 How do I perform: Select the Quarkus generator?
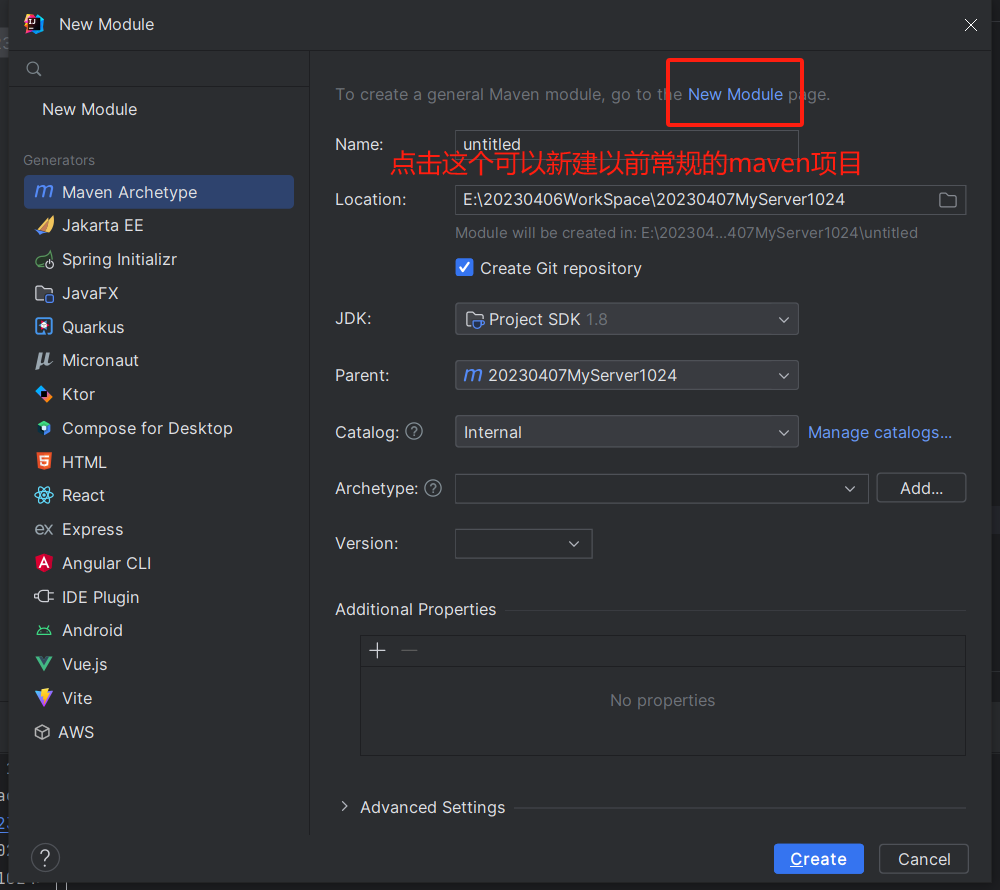coord(93,327)
